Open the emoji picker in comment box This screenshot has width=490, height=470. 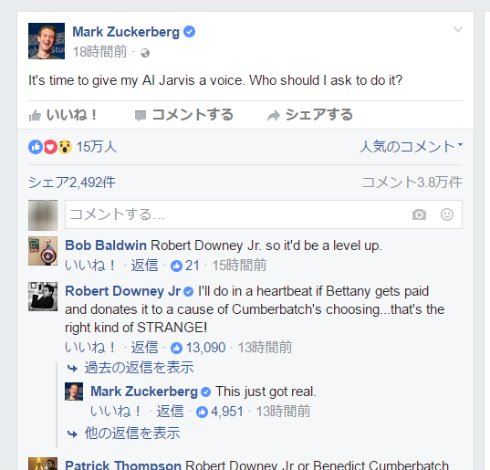pos(447,214)
